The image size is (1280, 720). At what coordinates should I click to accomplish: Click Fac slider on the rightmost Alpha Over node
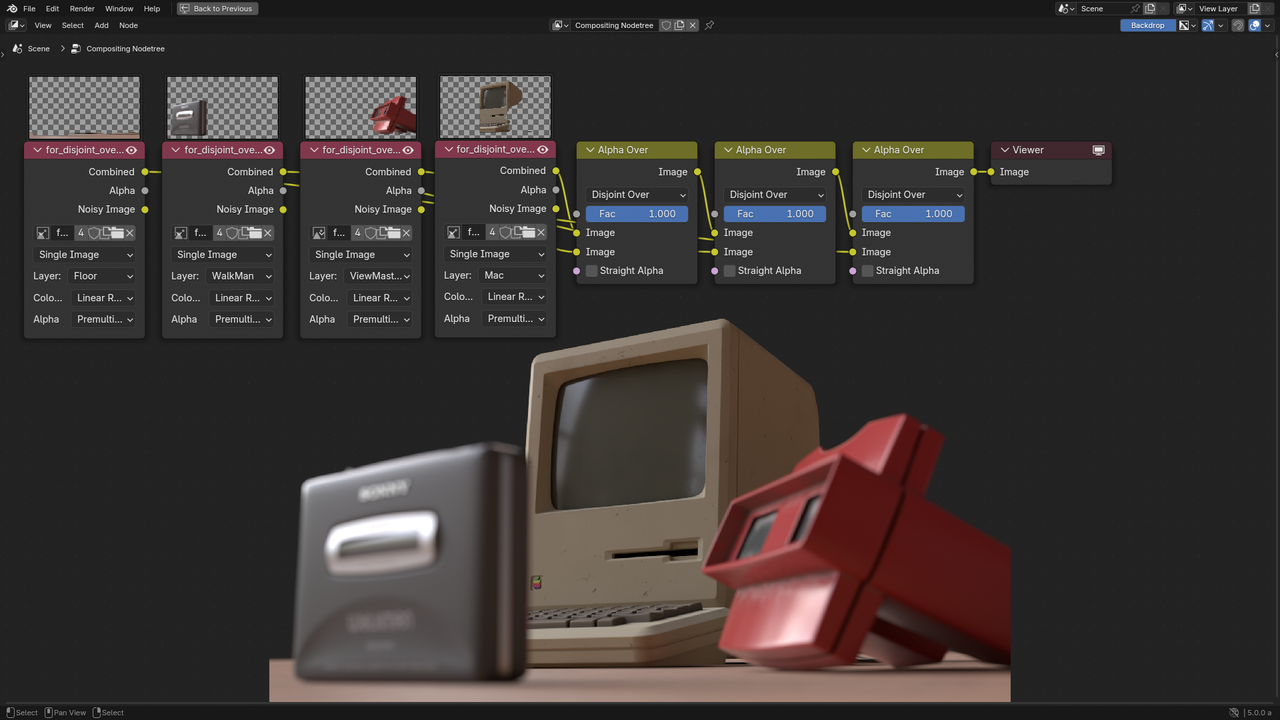pos(913,213)
